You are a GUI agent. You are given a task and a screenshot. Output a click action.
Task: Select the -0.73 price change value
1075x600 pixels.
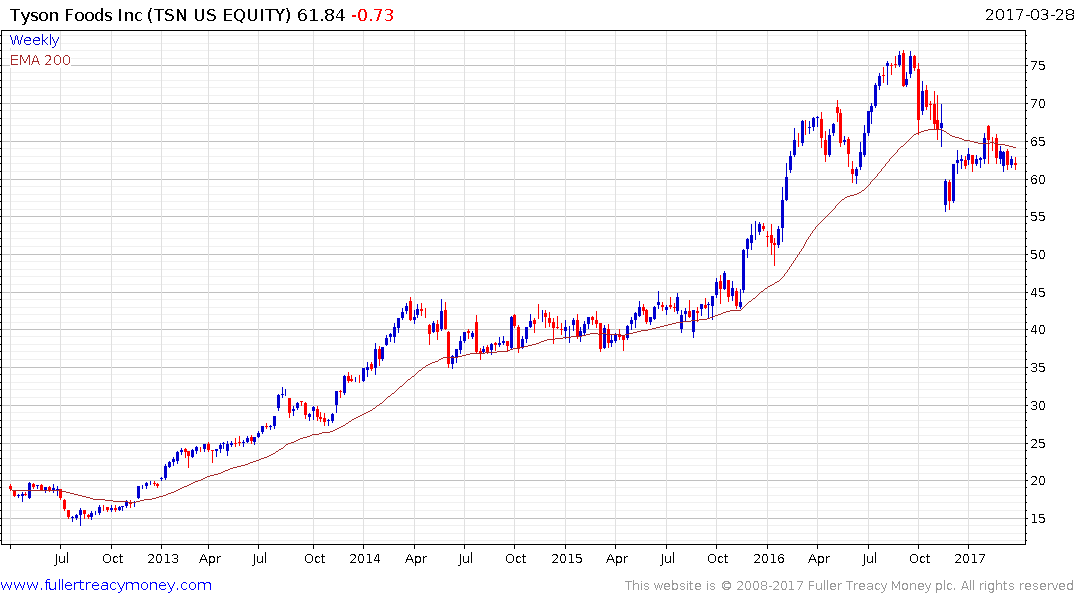372,15
